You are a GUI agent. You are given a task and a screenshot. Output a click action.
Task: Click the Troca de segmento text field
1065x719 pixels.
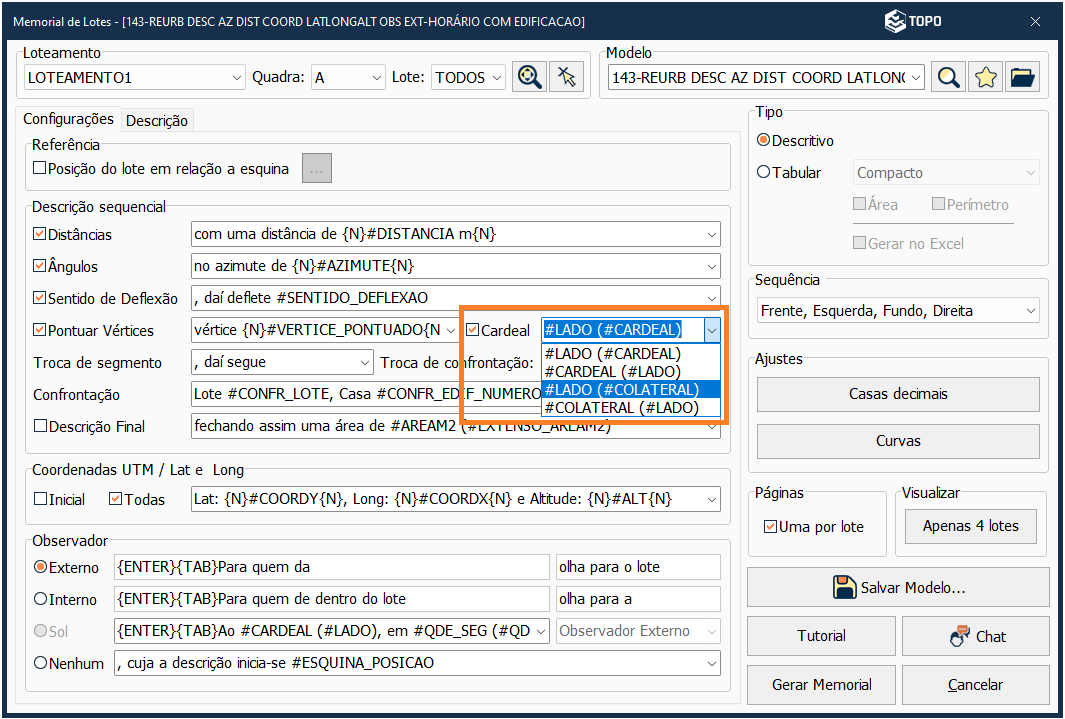[280, 362]
